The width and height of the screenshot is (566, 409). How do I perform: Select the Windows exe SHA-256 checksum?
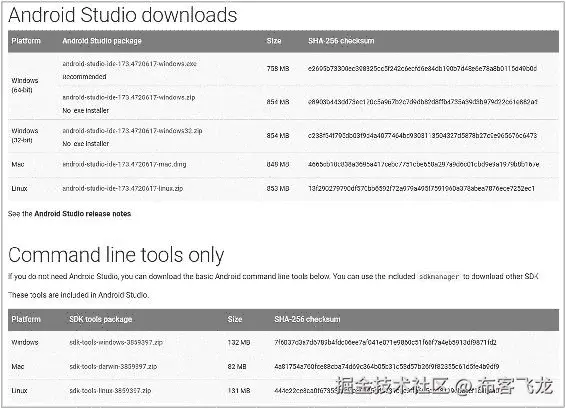(x=422, y=68)
